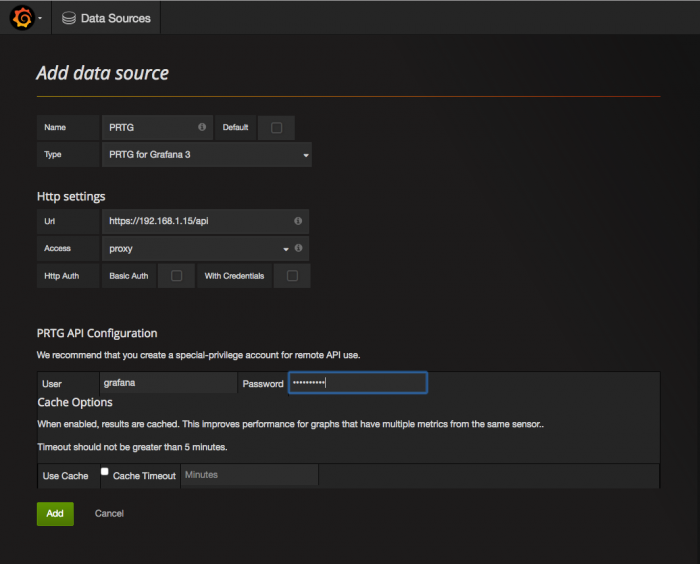
Task: Focus the Password input field
Action: pyautogui.click(x=358, y=383)
